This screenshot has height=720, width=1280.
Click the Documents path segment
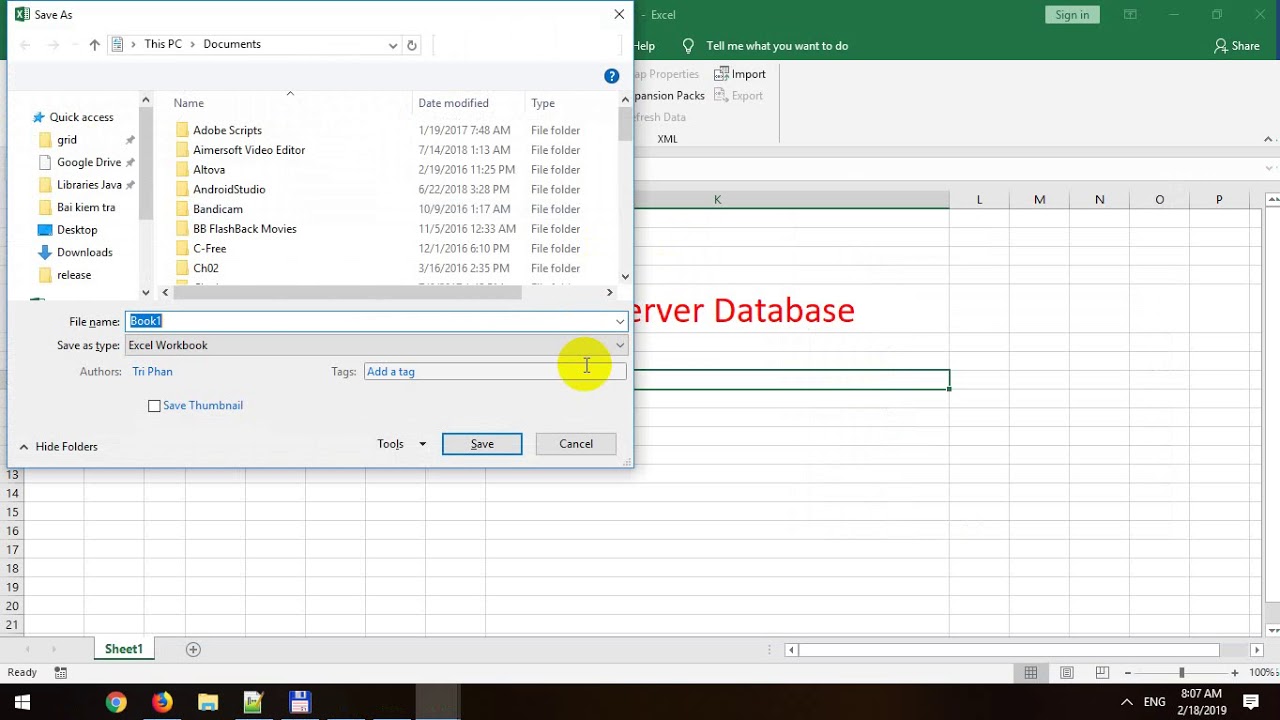[232, 44]
